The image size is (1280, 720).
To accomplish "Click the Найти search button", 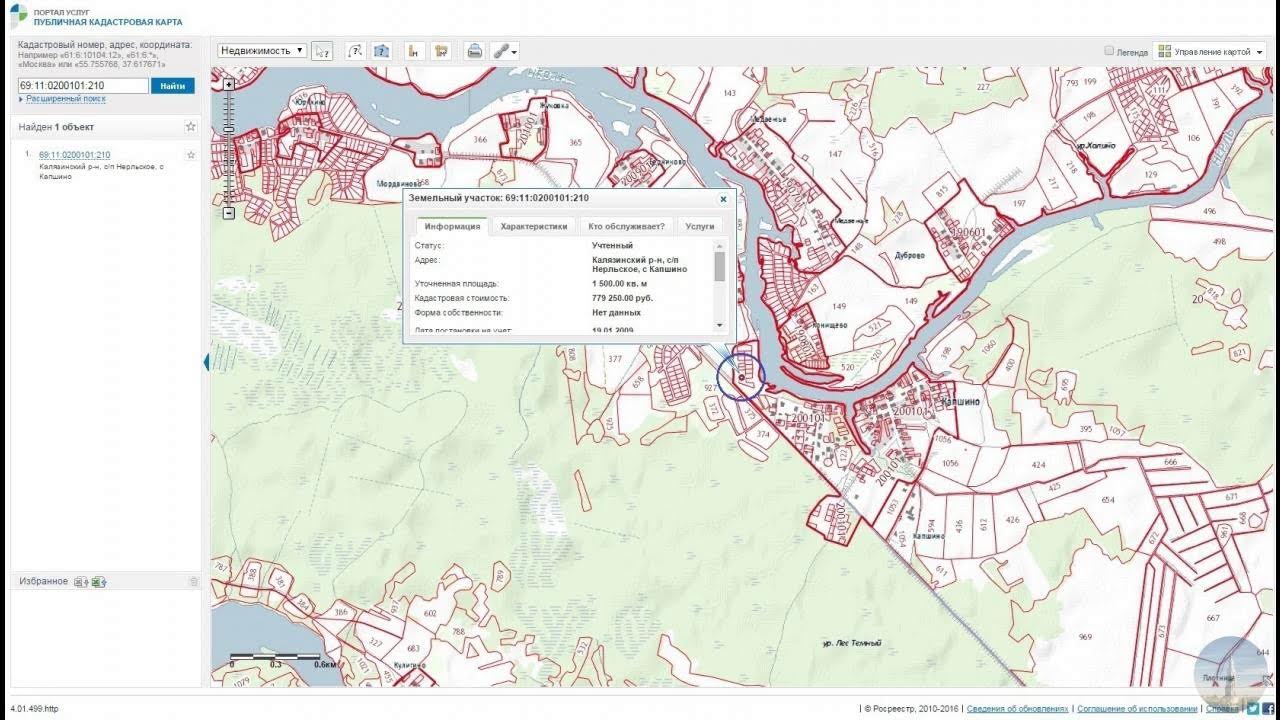I will (x=172, y=86).
